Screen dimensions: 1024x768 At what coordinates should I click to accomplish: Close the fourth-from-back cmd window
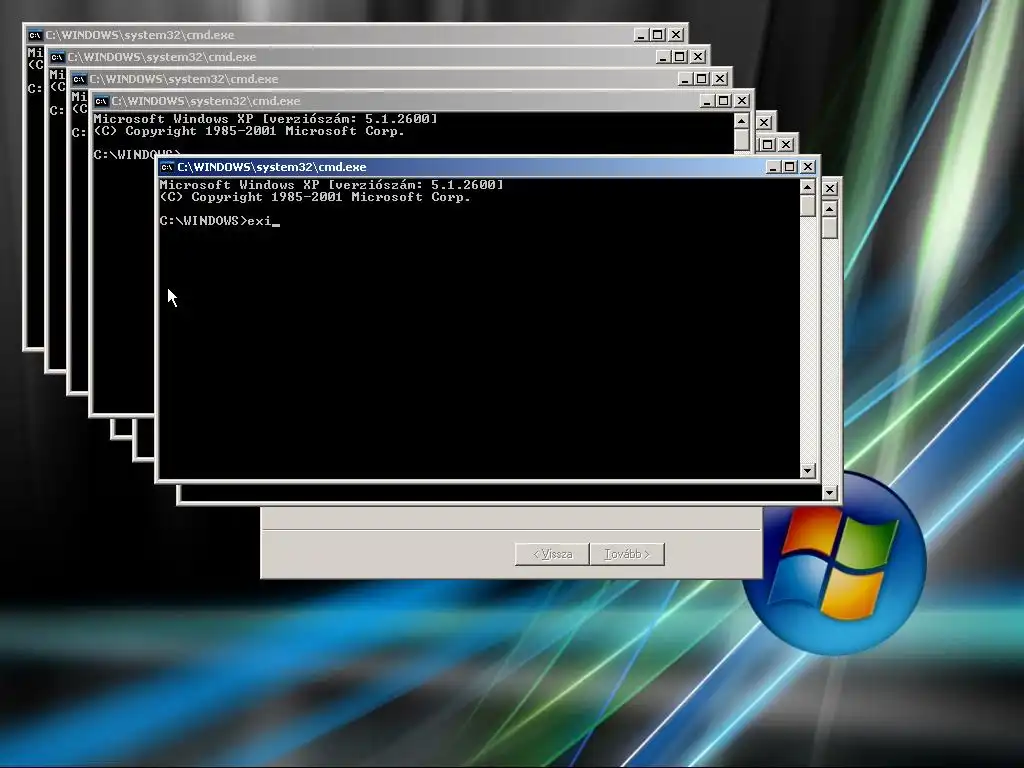743,102
